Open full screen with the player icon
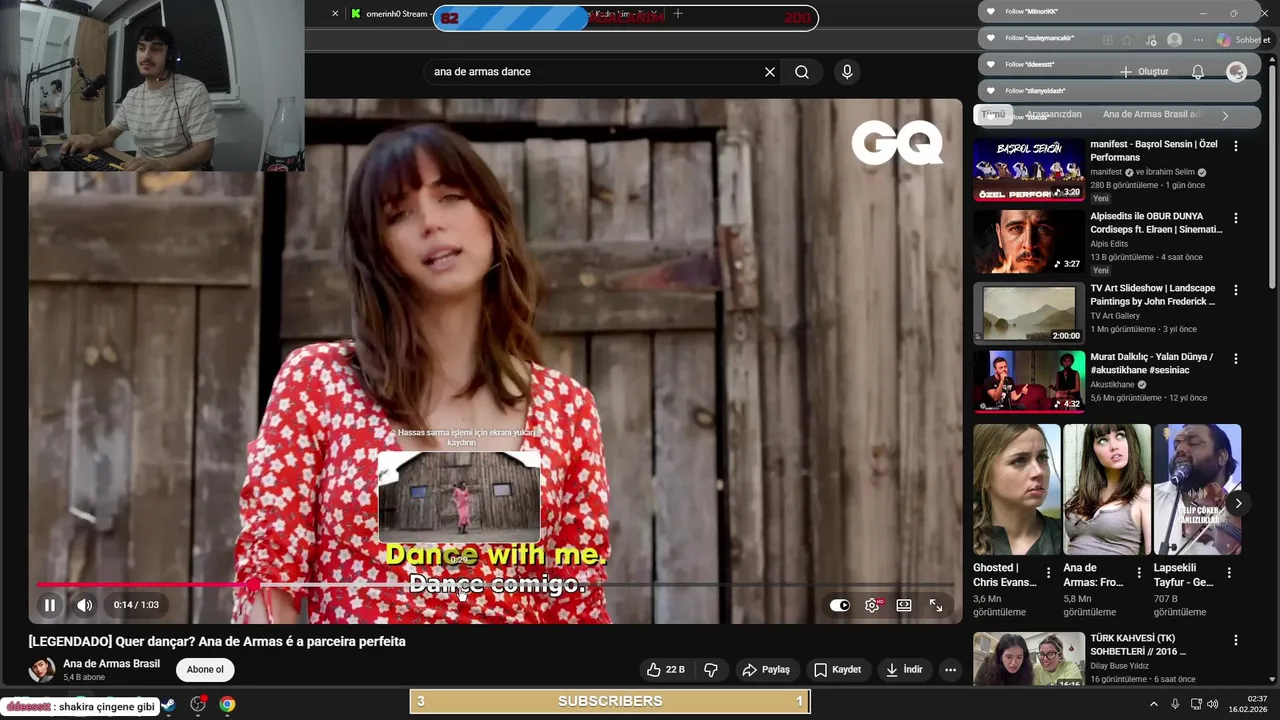Image resolution: width=1280 pixels, height=720 pixels. [x=936, y=605]
